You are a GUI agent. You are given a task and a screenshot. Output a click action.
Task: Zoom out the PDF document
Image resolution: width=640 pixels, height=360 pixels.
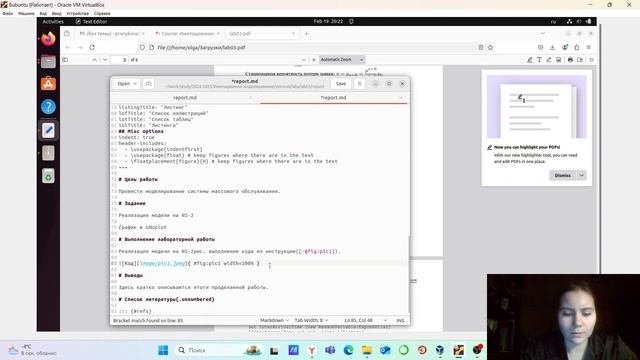click(303, 60)
